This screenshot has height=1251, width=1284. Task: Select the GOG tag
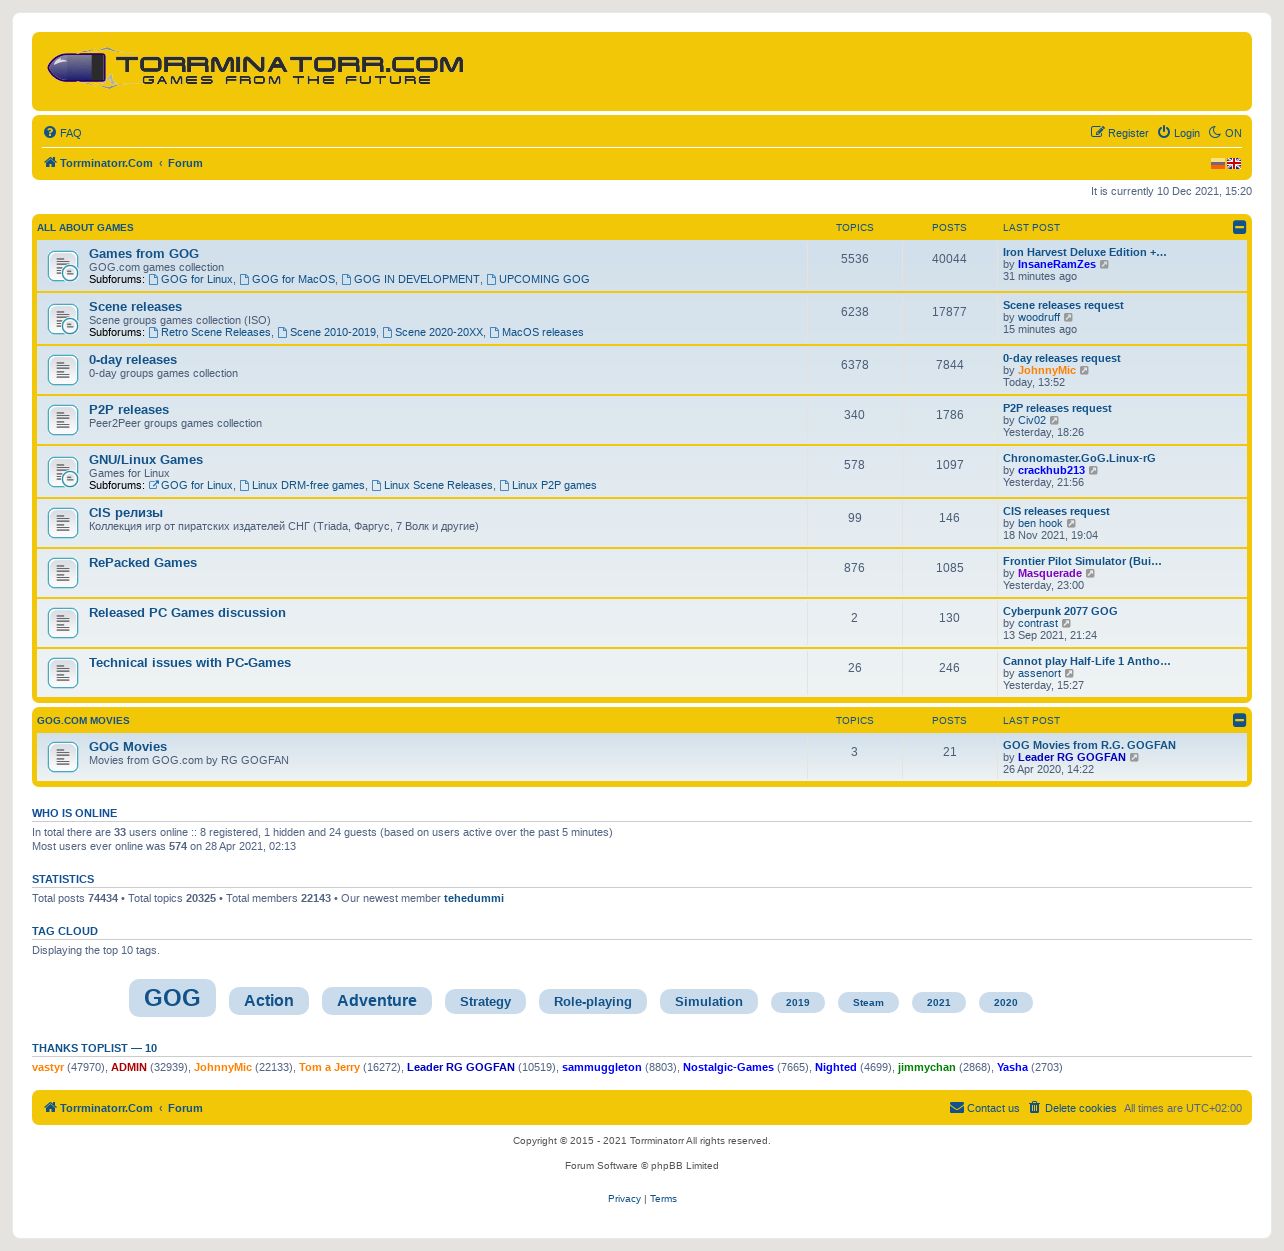[172, 998]
